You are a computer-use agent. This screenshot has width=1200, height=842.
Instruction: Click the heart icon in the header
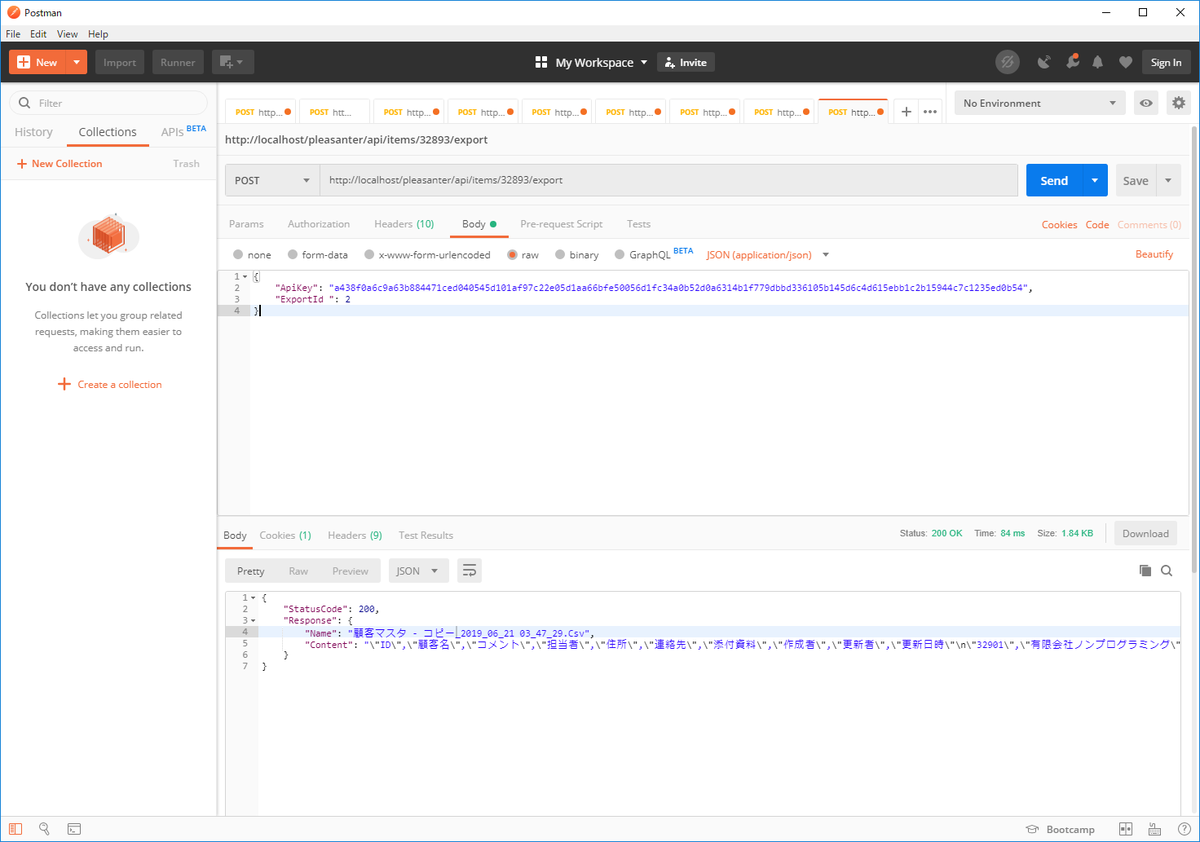coord(1125,61)
